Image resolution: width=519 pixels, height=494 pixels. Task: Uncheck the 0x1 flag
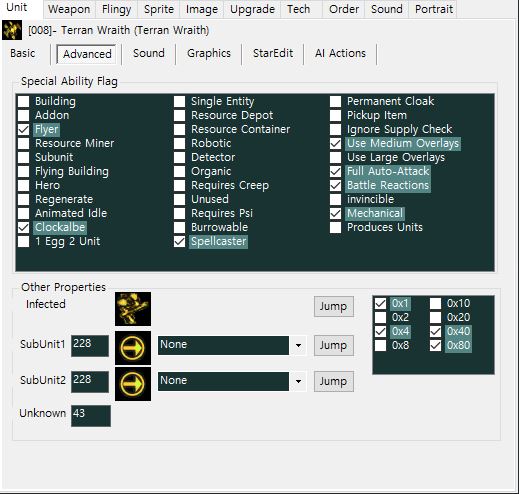381,304
